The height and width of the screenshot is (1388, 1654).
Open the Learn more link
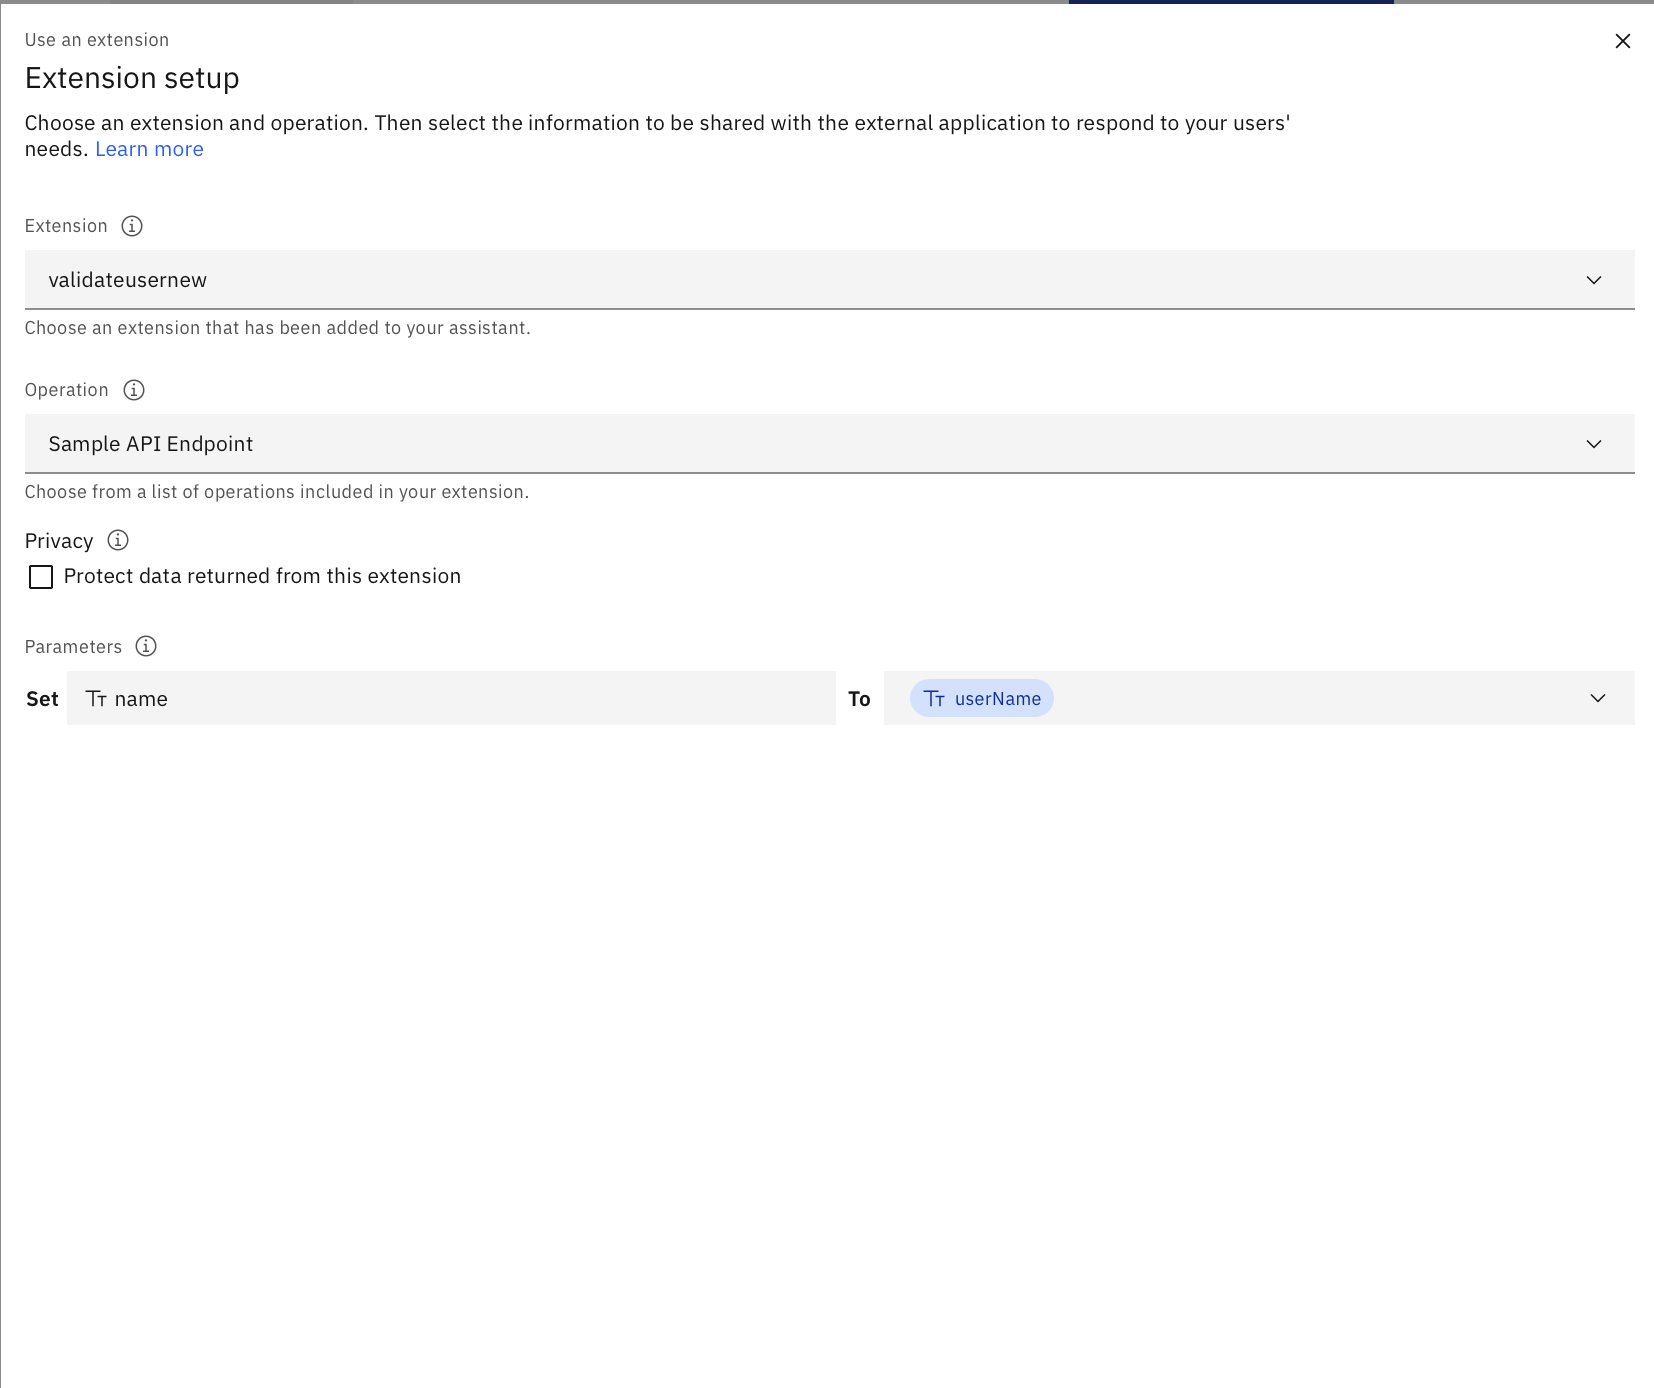[x=149, y=150]
